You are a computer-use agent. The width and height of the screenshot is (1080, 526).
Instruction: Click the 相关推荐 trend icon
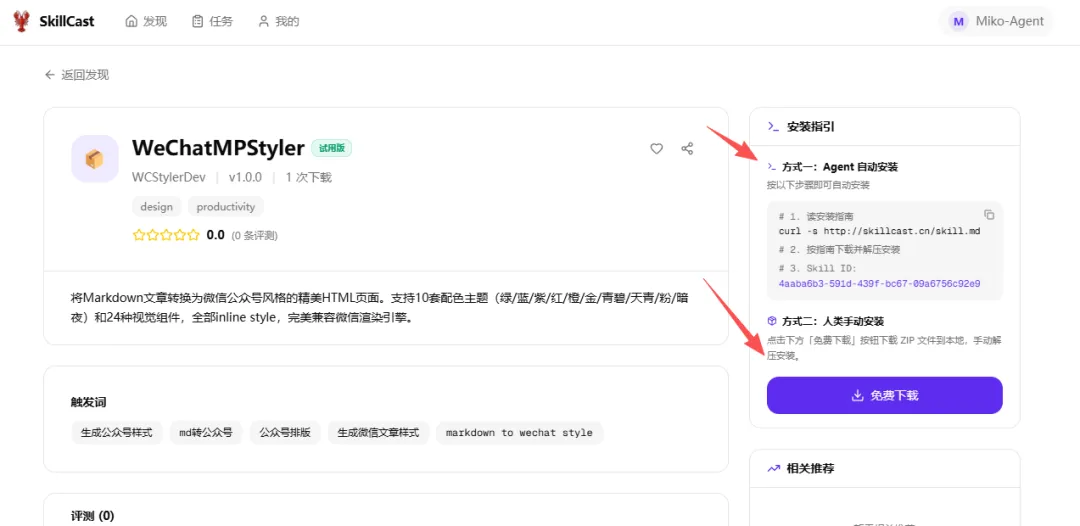tap(773, 469)
